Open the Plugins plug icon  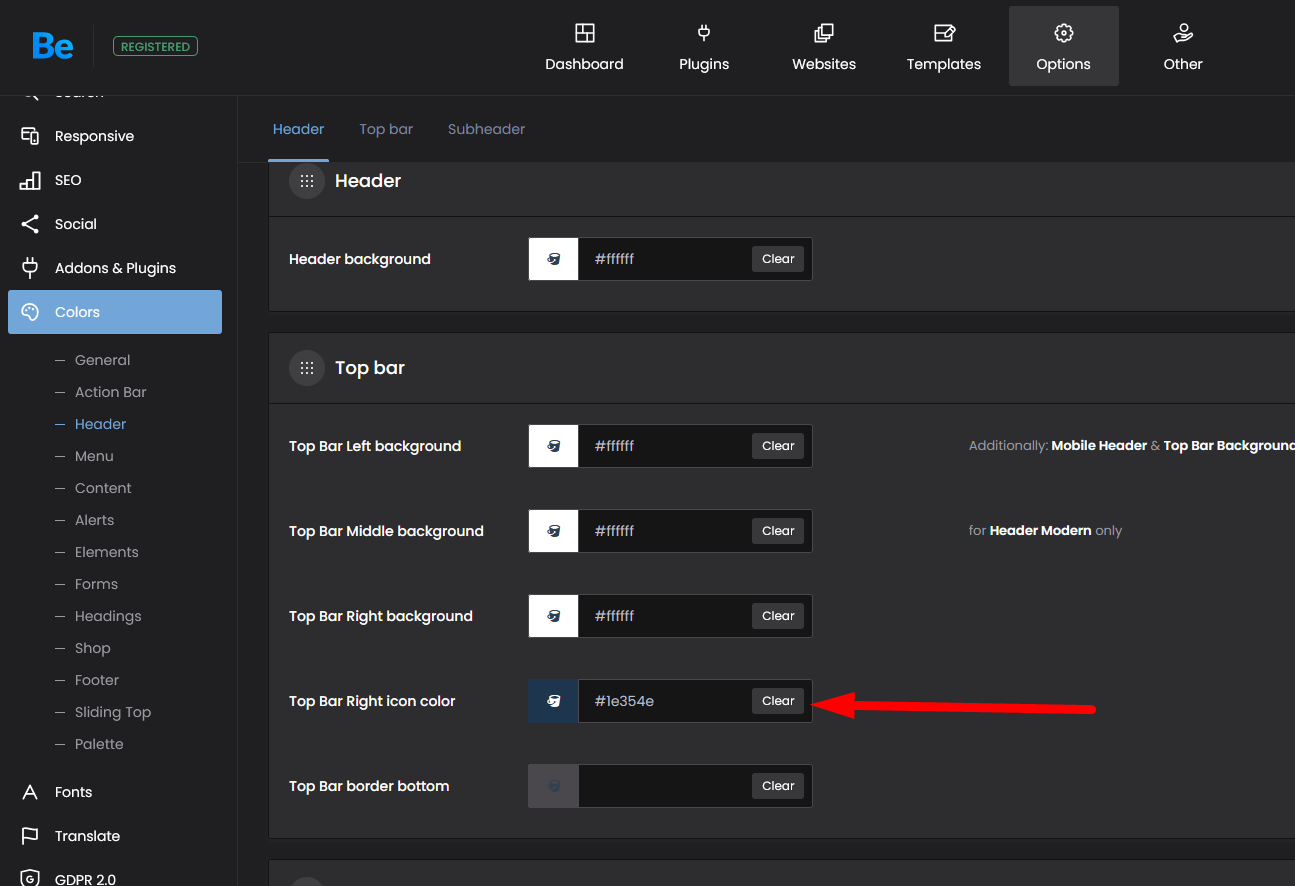tap(704, 34)
